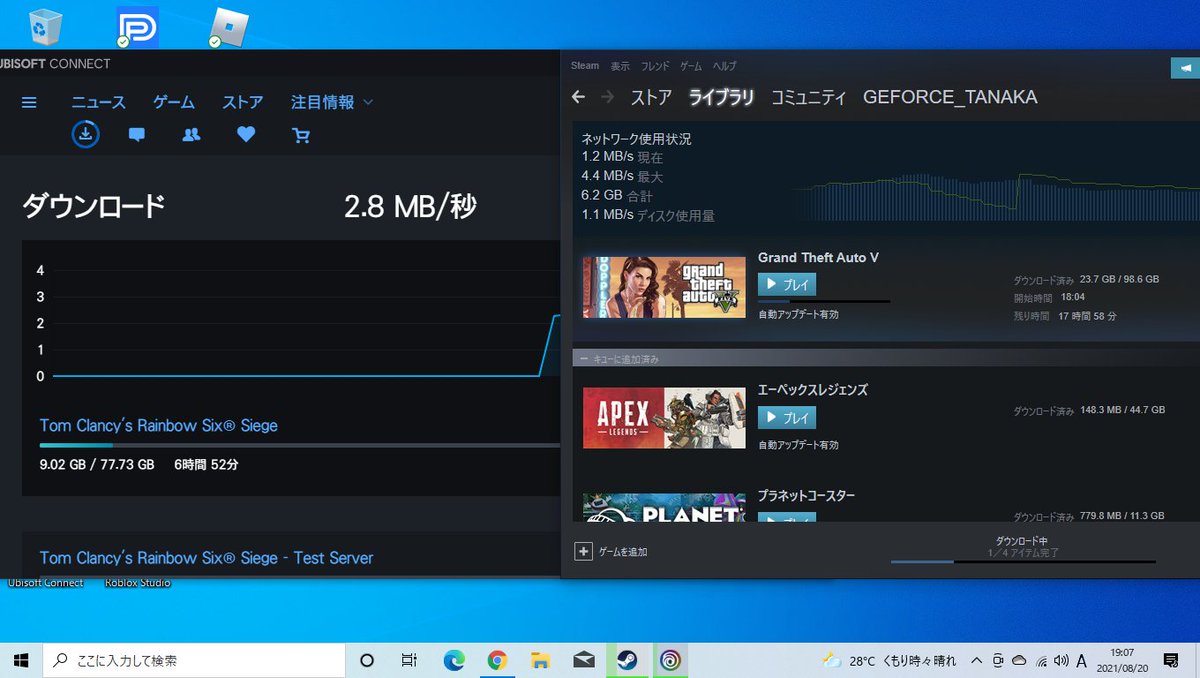Click IME indicator A in system tray
1200x678 pixels.
(1082, 660)
